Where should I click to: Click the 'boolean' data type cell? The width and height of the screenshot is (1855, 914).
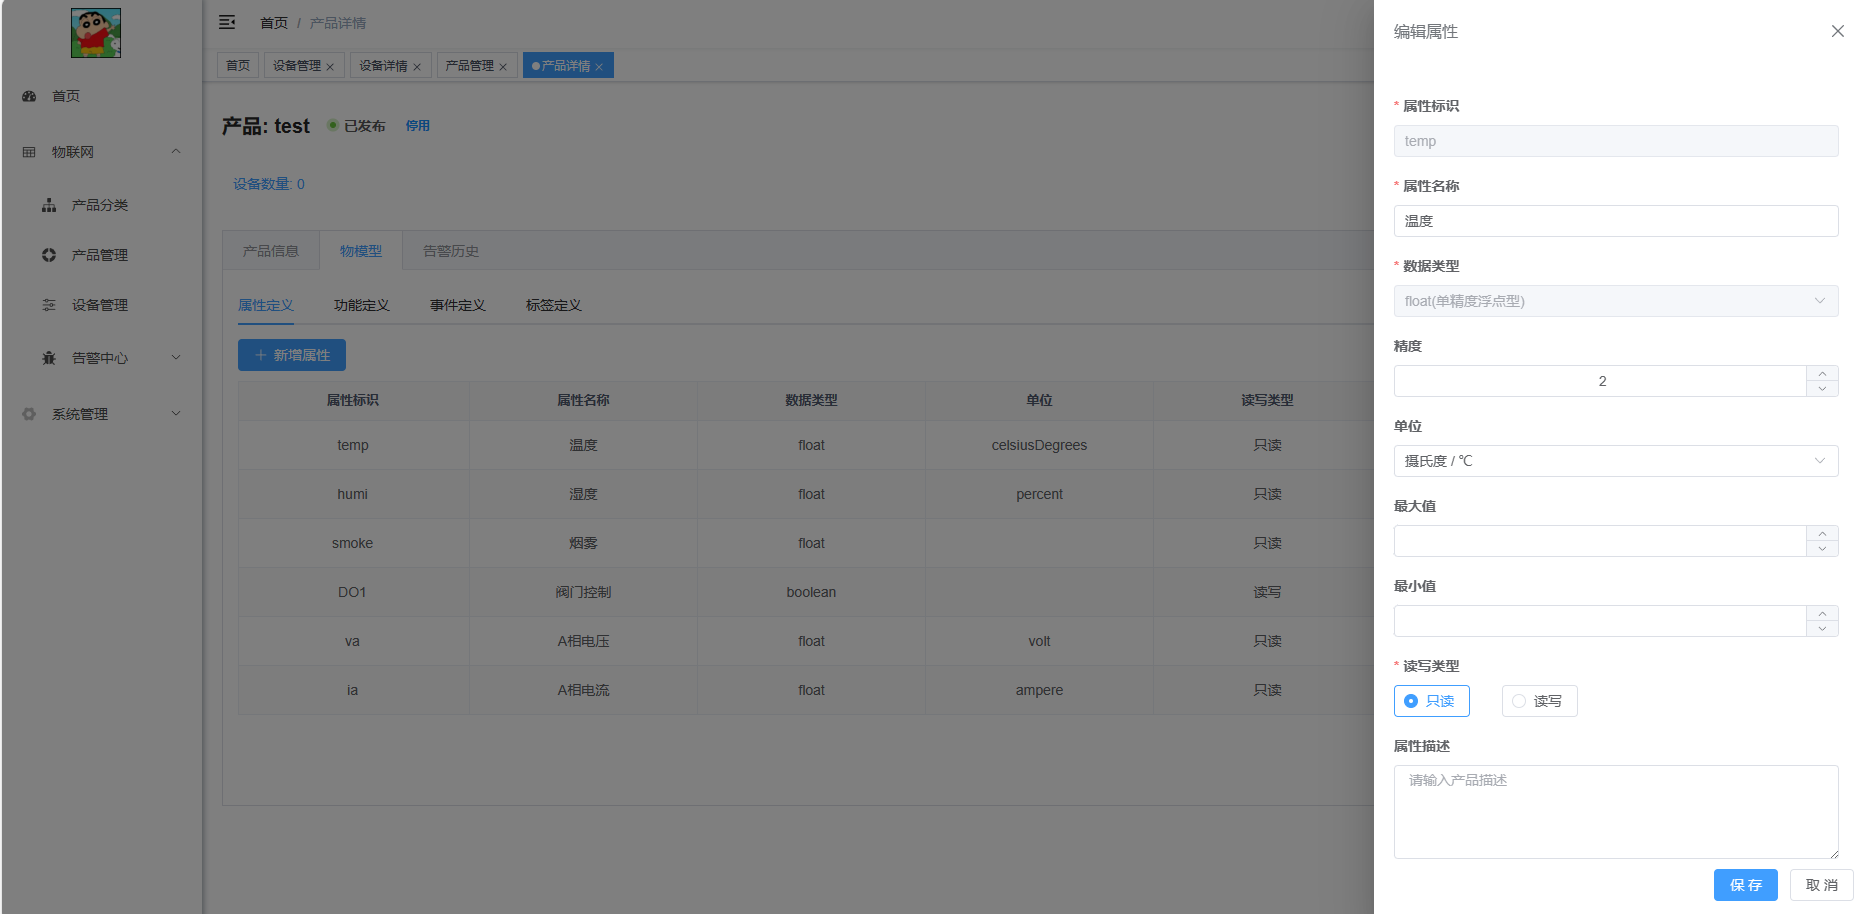coord(811,592)
